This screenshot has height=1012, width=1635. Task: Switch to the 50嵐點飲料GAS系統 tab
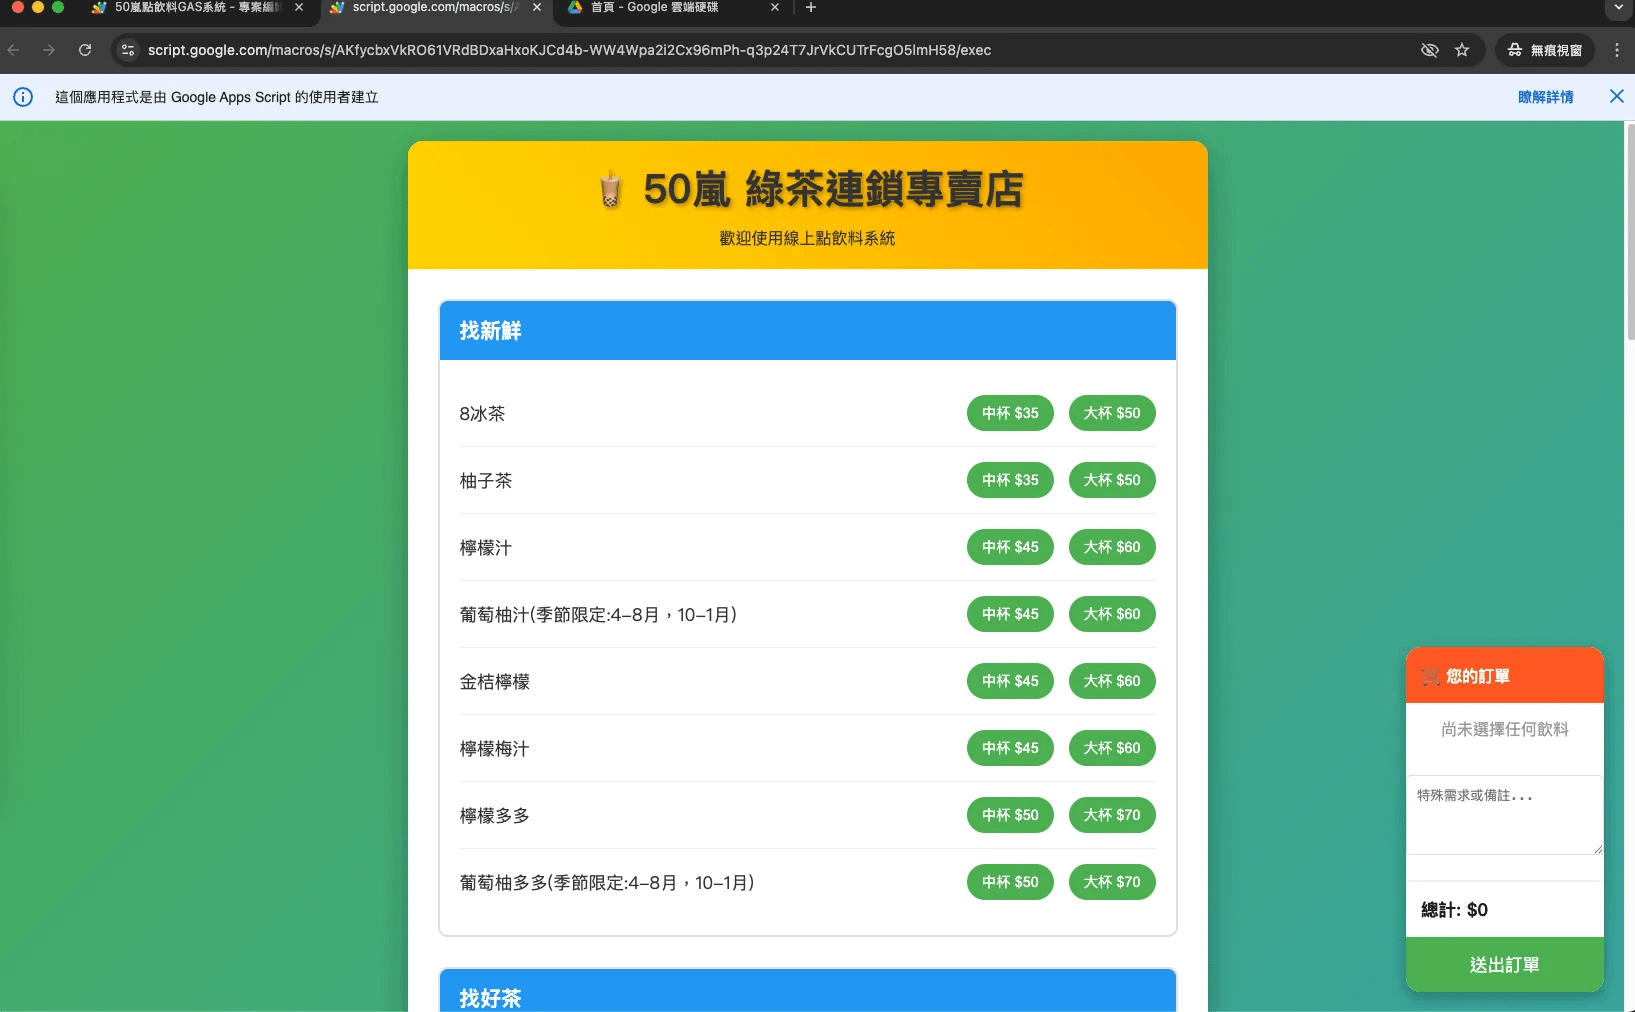tap(190, 8)
